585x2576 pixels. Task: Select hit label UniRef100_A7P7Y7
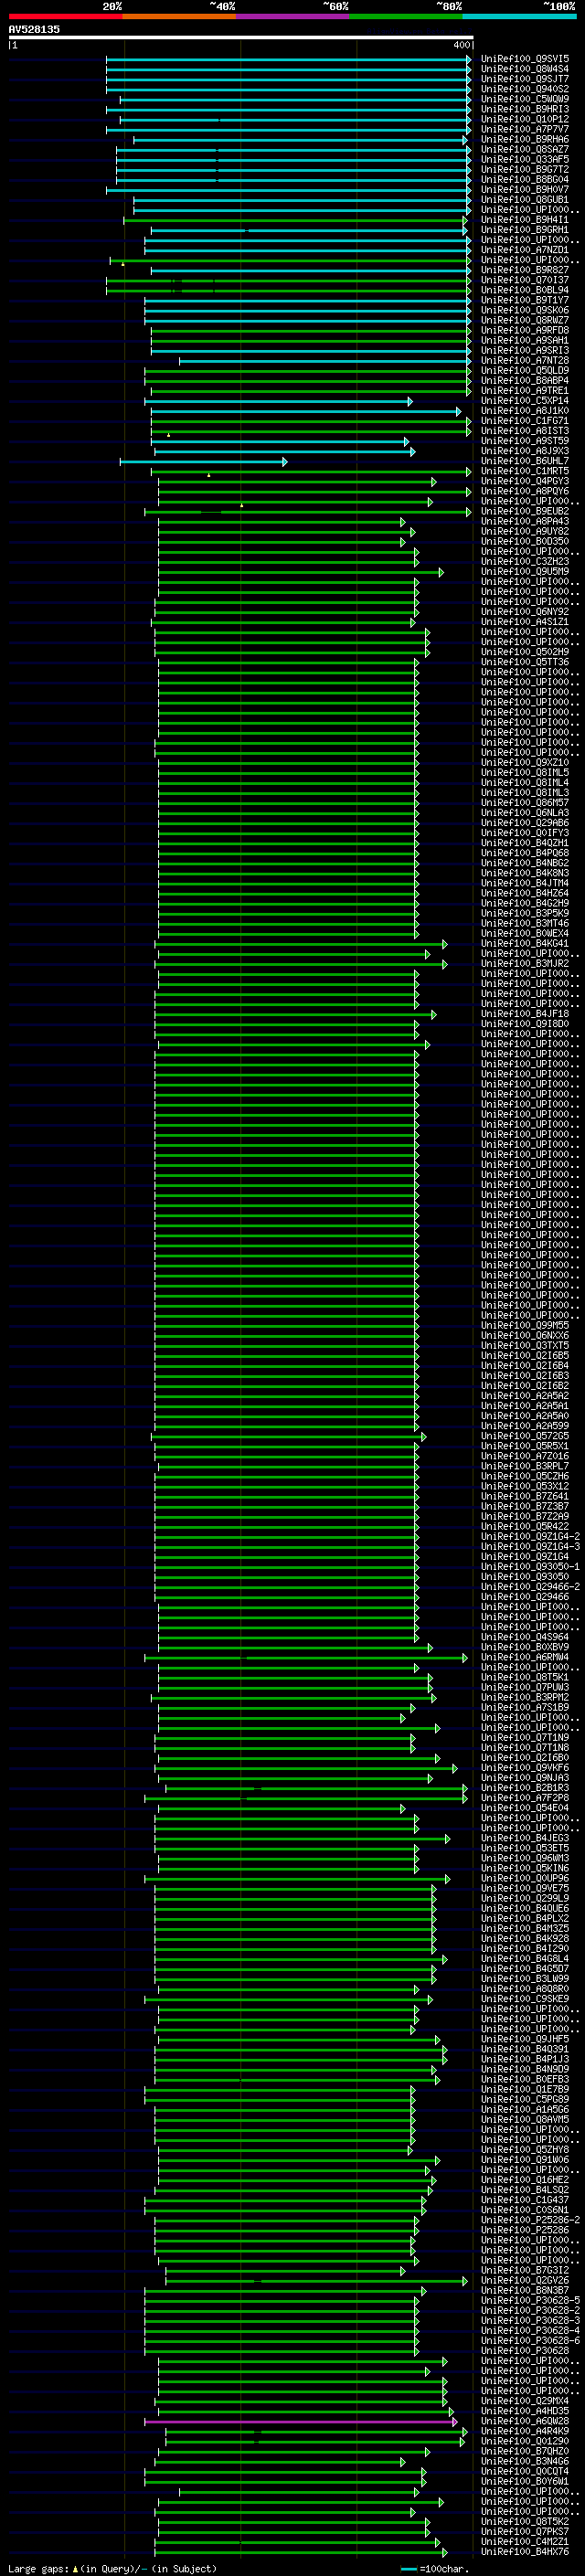(525, 129)
